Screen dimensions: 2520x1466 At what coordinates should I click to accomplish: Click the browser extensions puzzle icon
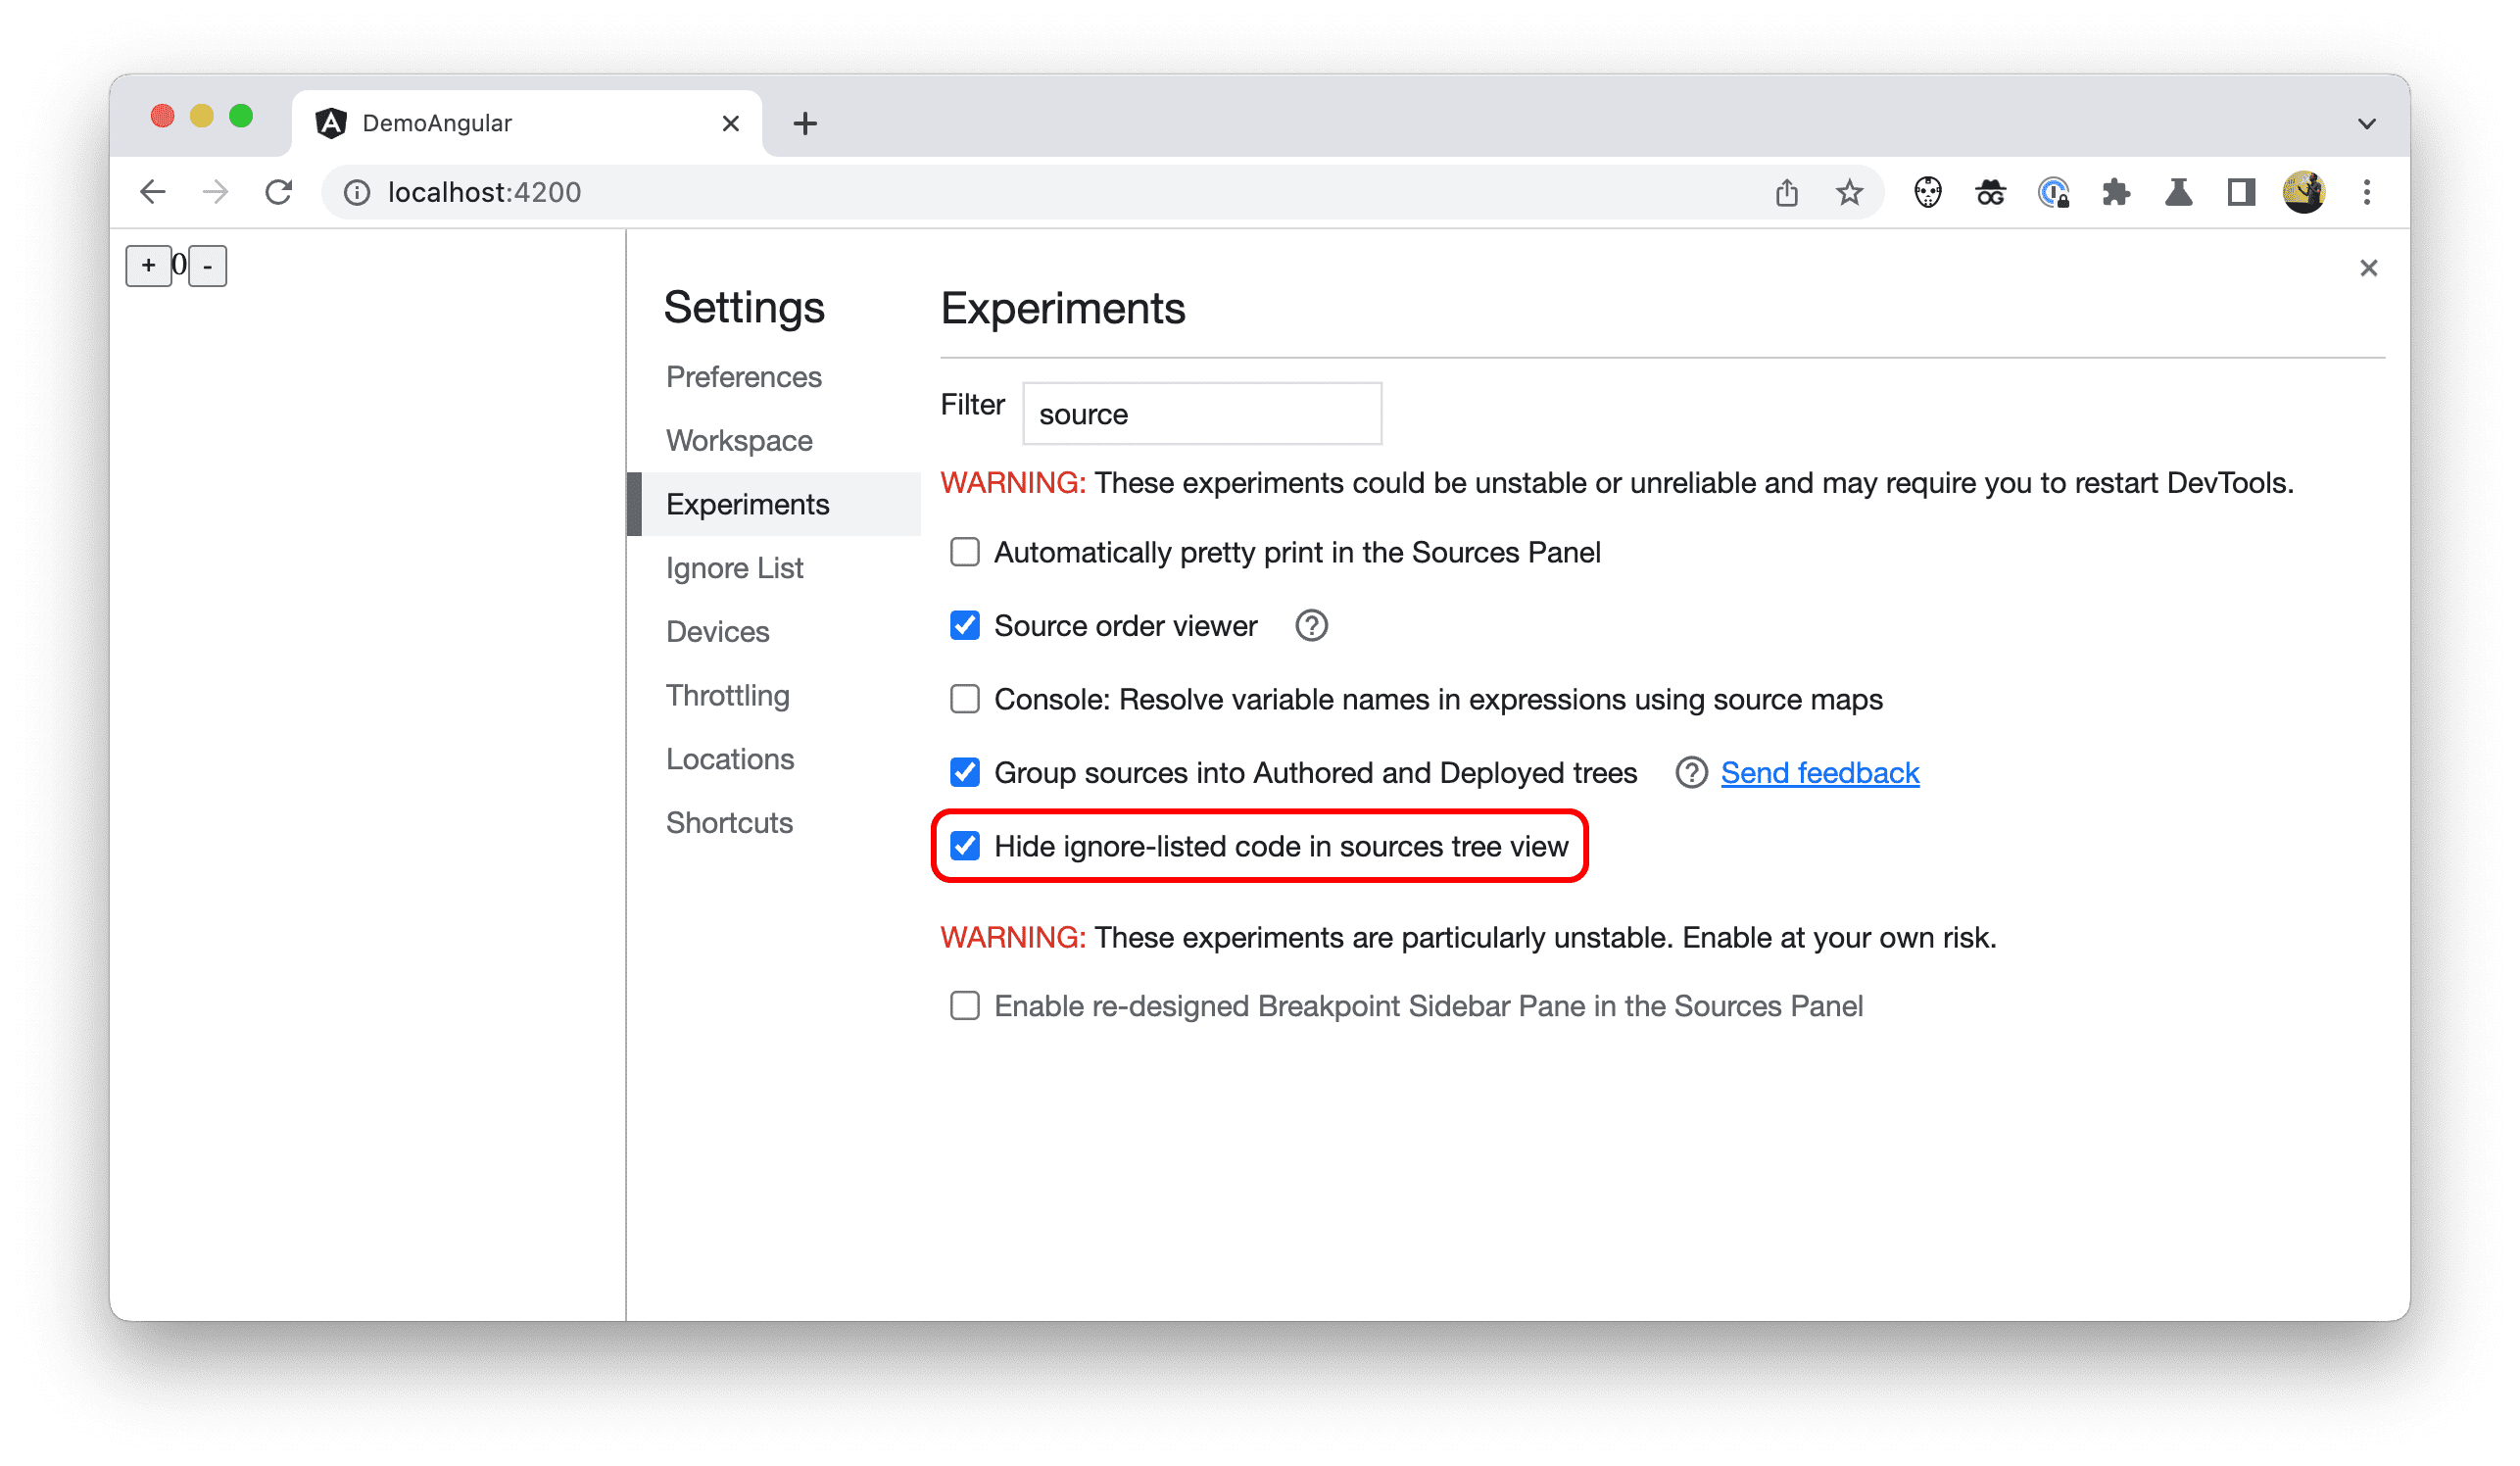[x=2115, y=192]
